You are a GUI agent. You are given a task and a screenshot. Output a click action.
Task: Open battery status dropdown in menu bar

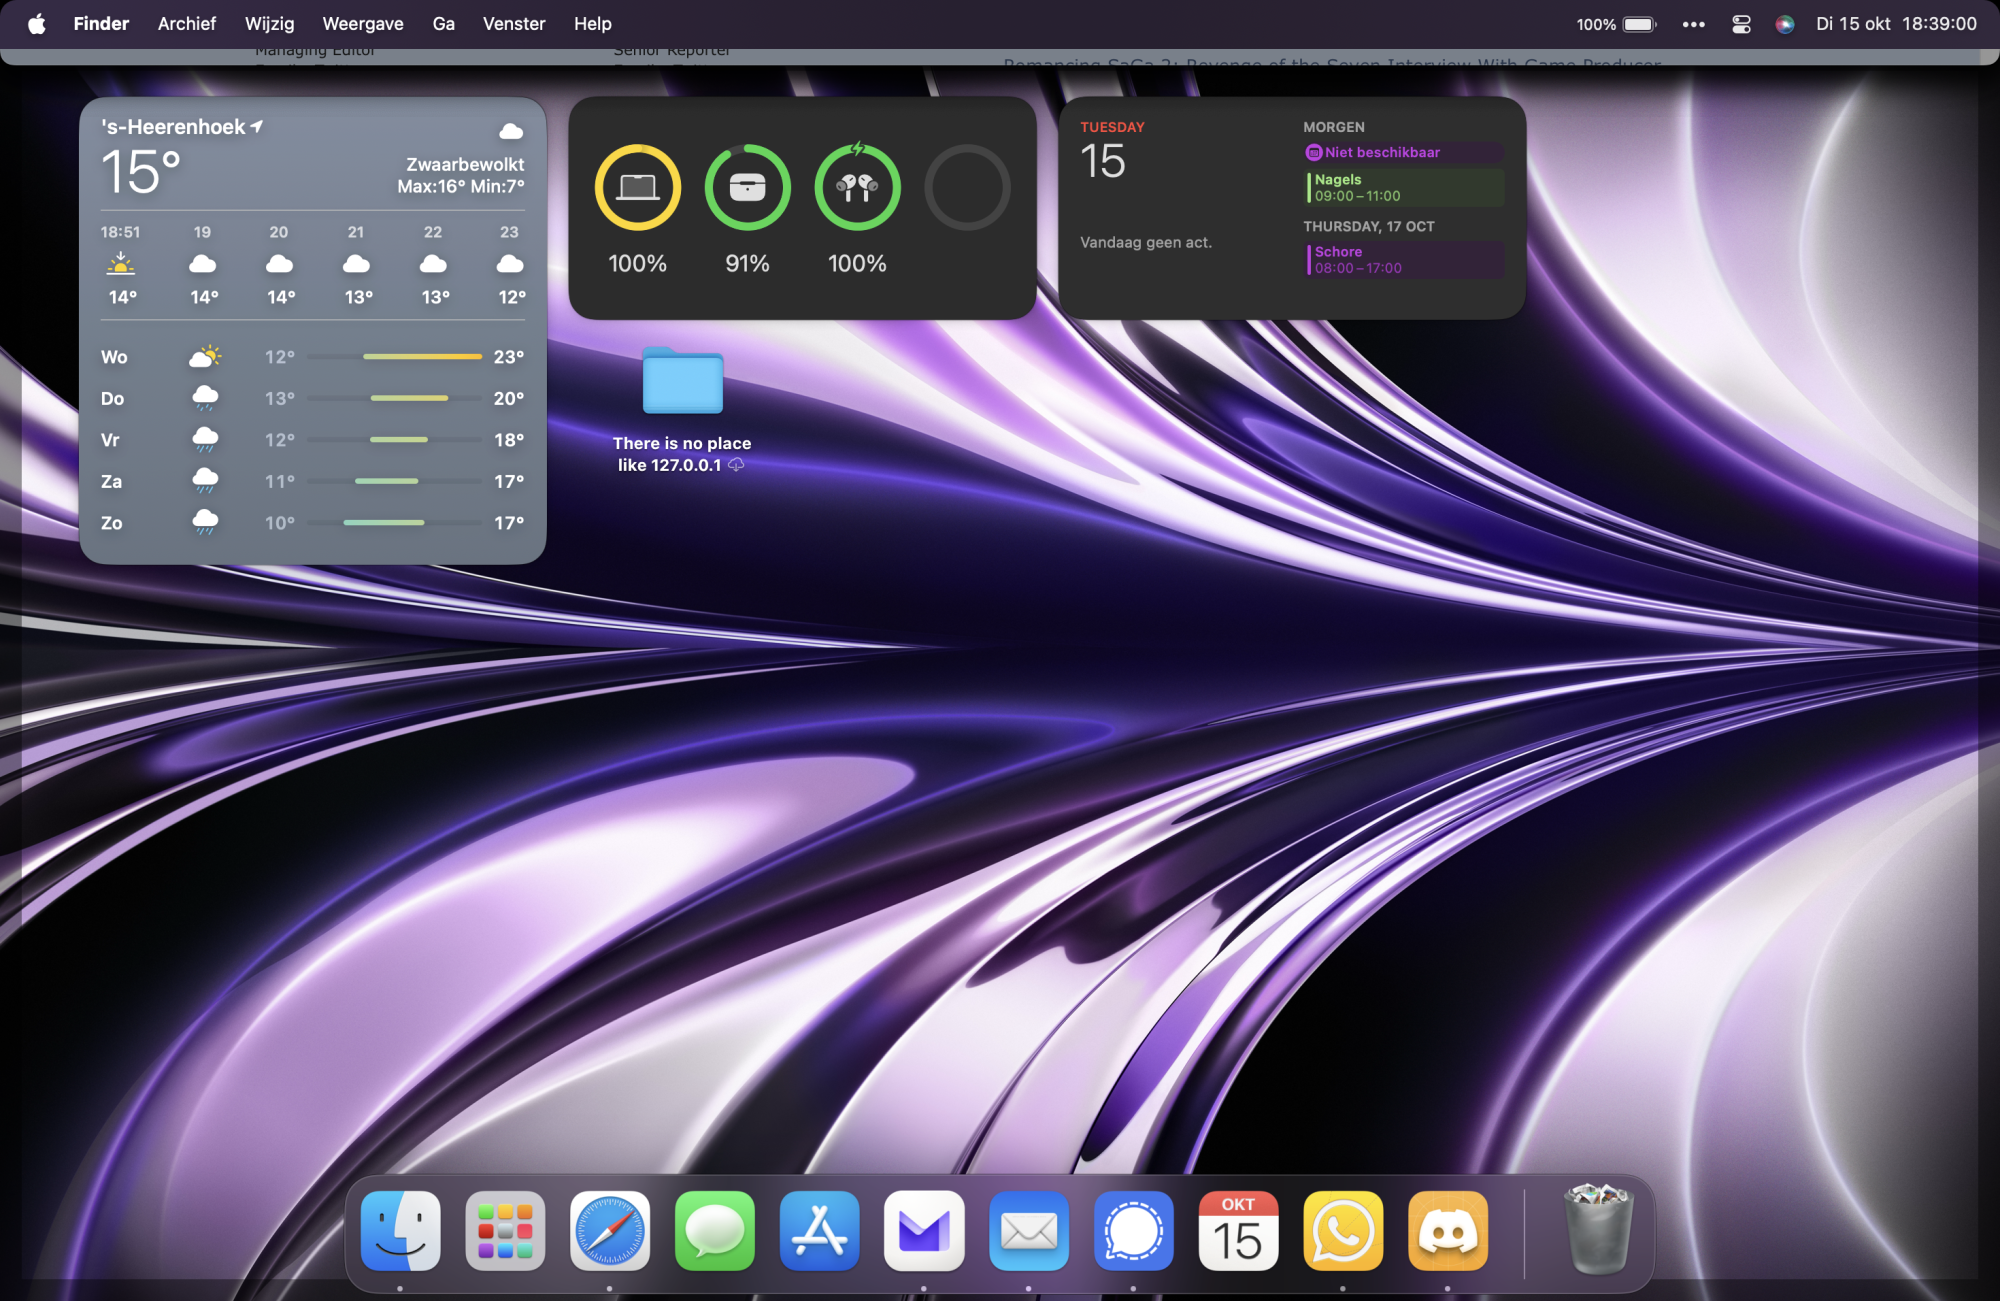click(x=1638, y=24)
